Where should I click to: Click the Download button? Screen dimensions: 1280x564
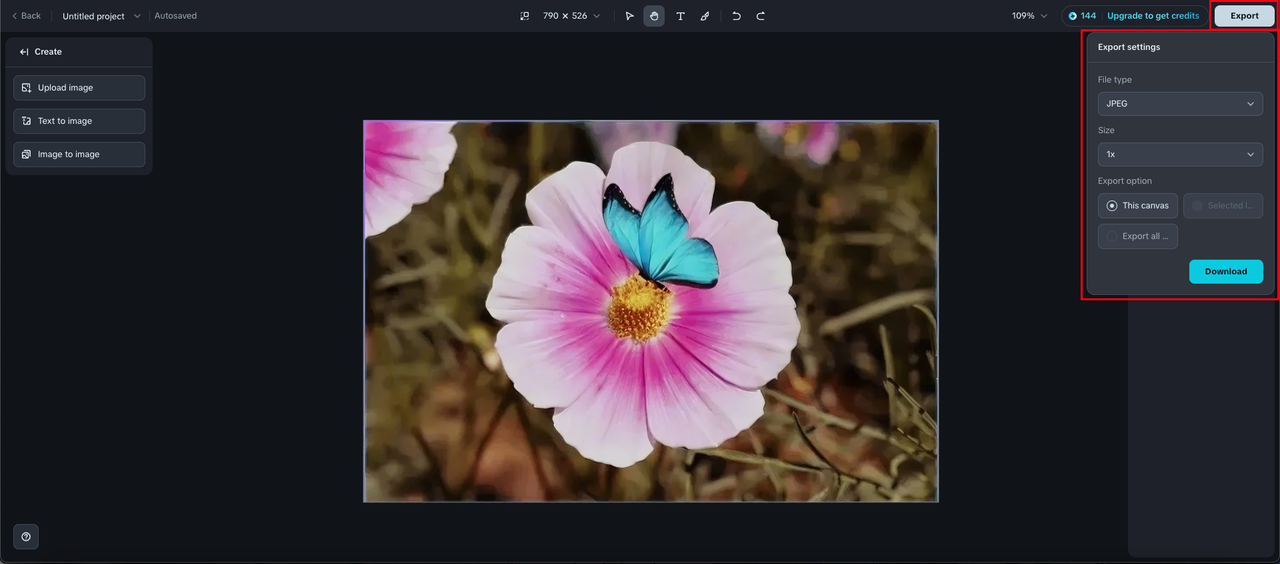(1226, 272)
